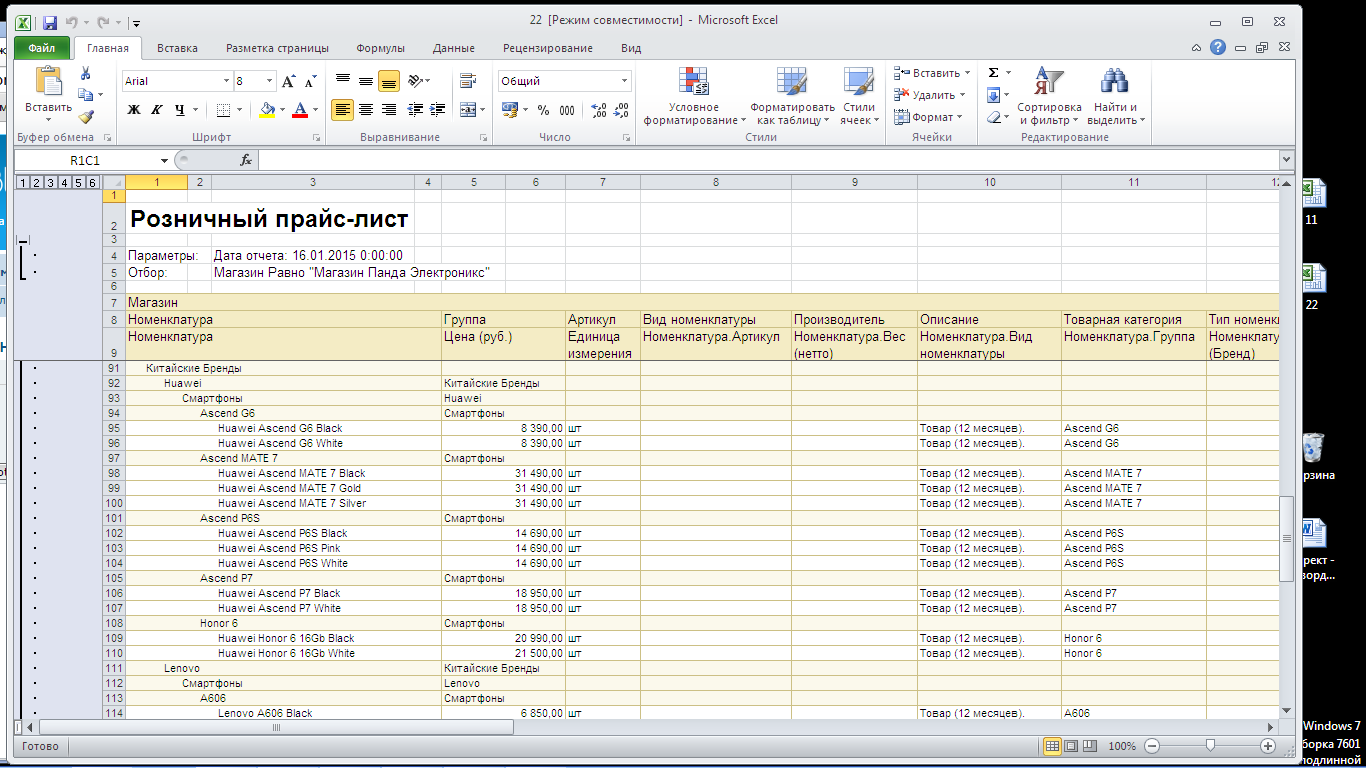Click the borders icon in font group
1366x768 pixels.
point(224,110)
